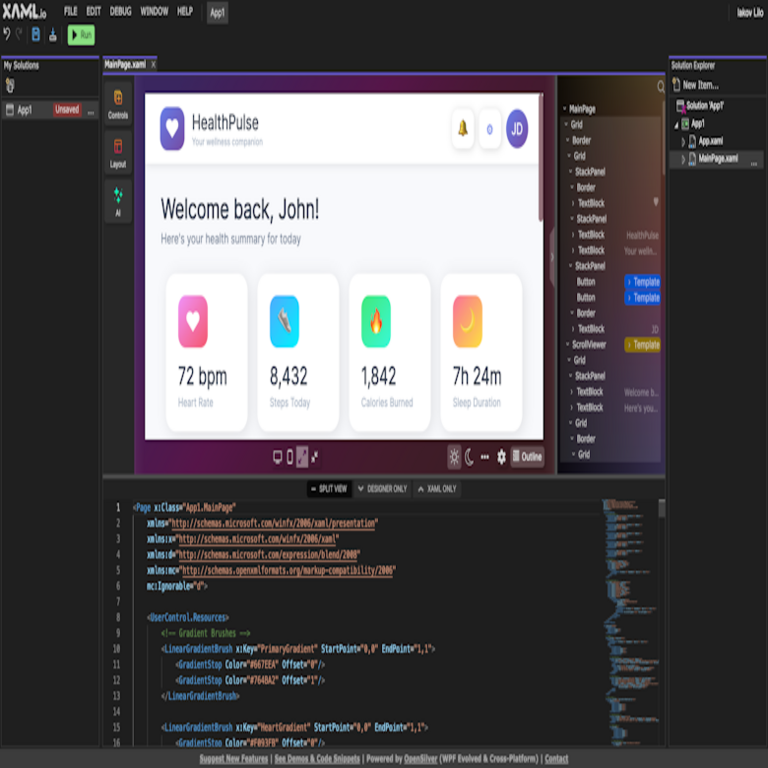
Task: Open the Suggest New Features link
Action: pyautogui.click(x=233, y=759)
